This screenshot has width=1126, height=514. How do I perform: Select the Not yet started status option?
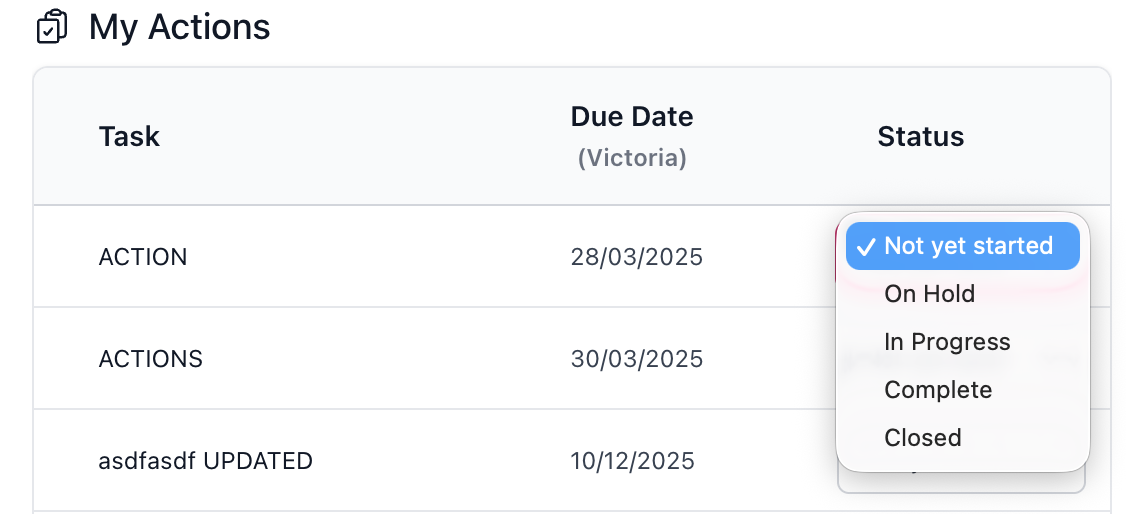(x=968, y=246)
